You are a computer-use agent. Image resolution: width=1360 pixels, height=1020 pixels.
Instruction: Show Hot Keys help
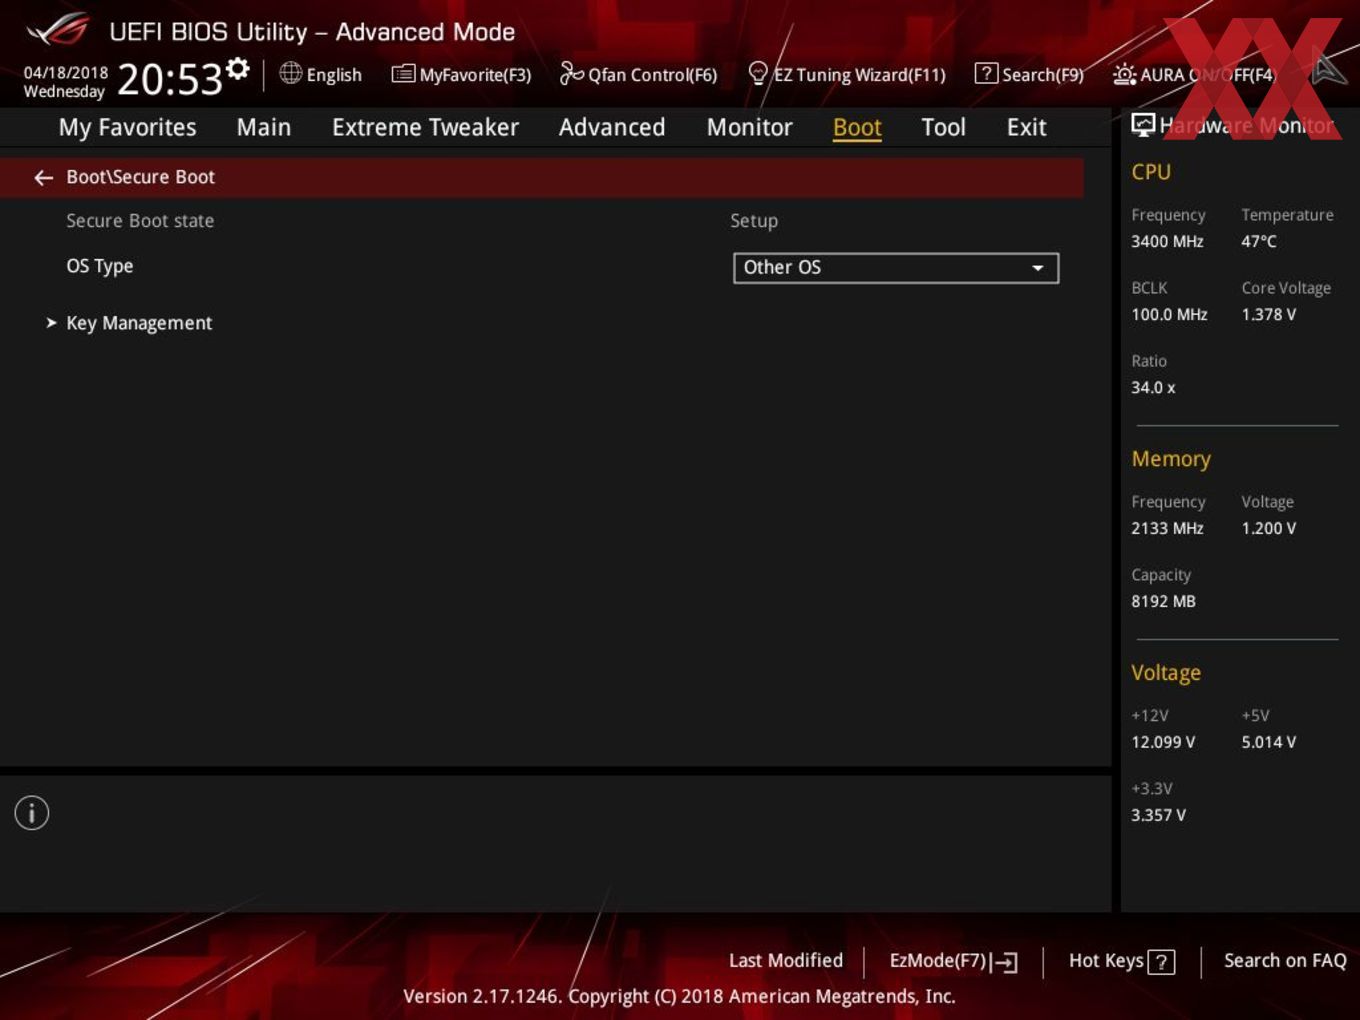coord(1121,961)
